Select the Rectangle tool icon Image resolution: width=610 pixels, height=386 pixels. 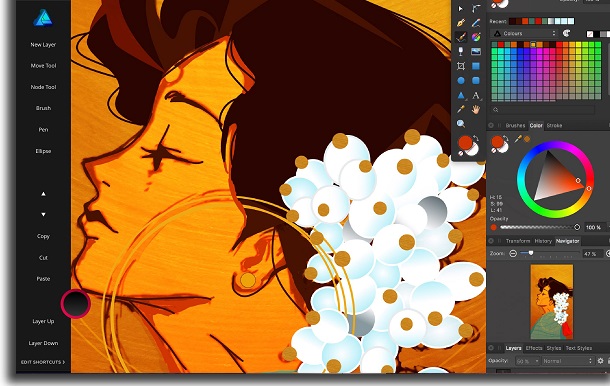coord(476,66)
